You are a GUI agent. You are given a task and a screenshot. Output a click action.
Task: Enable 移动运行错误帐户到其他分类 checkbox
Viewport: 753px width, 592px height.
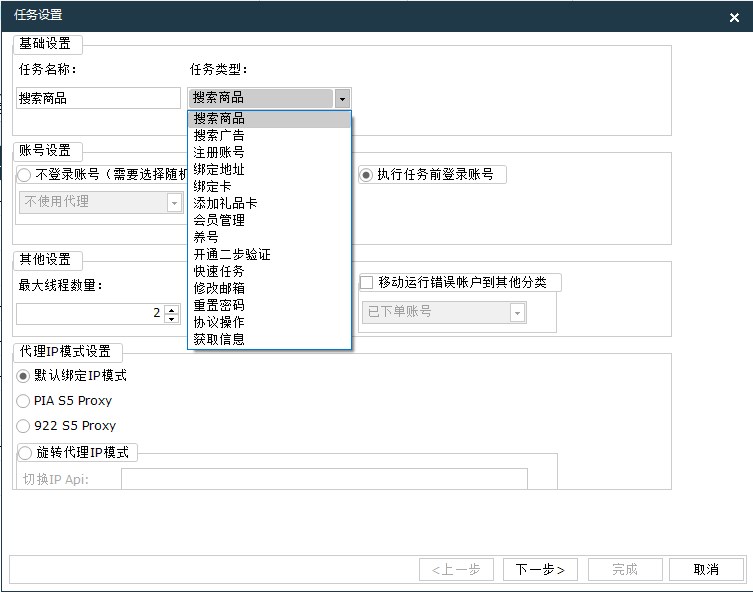click(366, 282)
